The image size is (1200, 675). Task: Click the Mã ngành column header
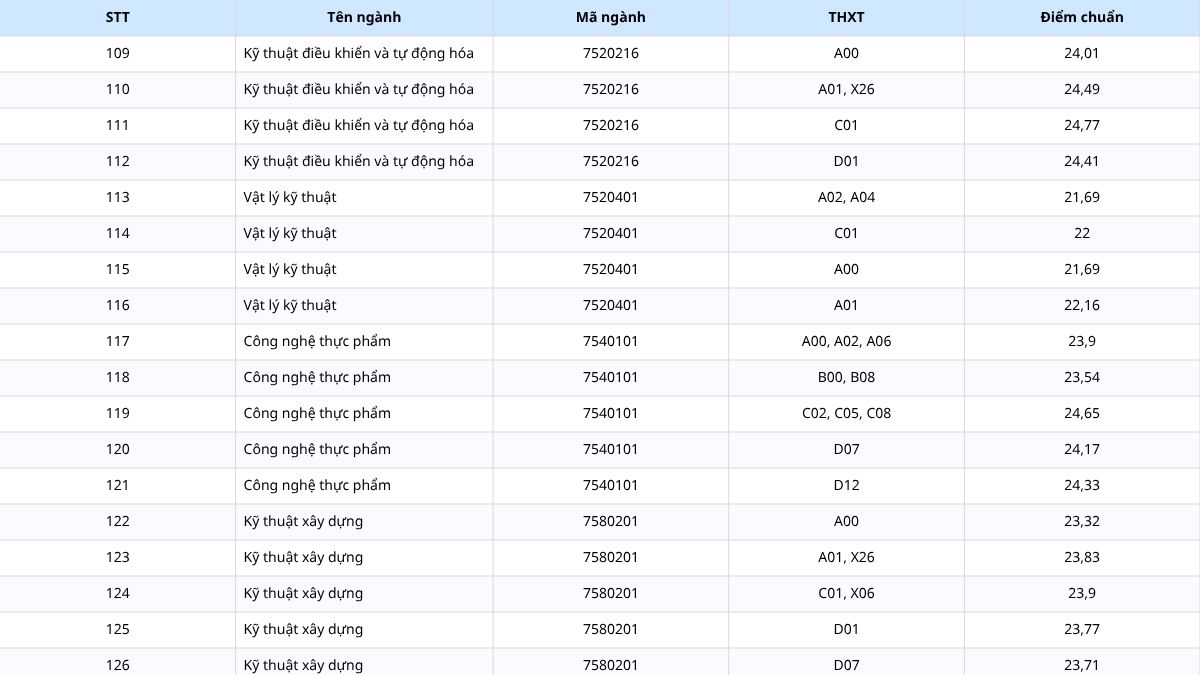(611, 17)
